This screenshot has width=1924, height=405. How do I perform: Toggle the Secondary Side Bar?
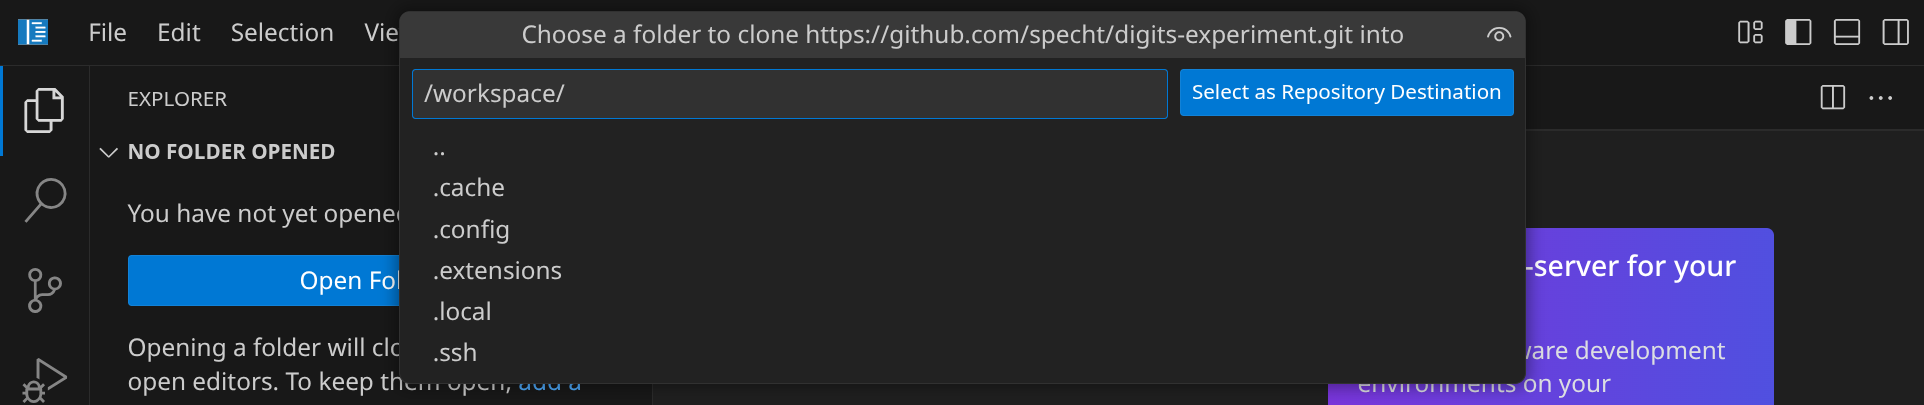click(1895, 33)
